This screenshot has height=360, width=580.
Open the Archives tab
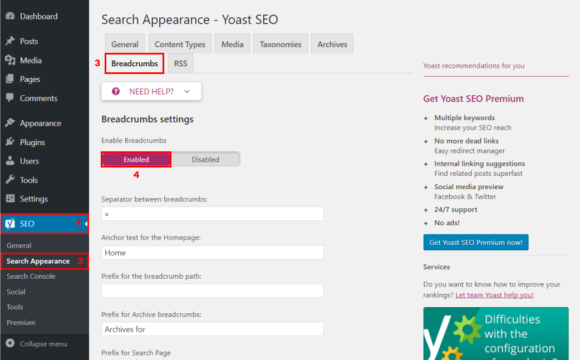[332, 44]
